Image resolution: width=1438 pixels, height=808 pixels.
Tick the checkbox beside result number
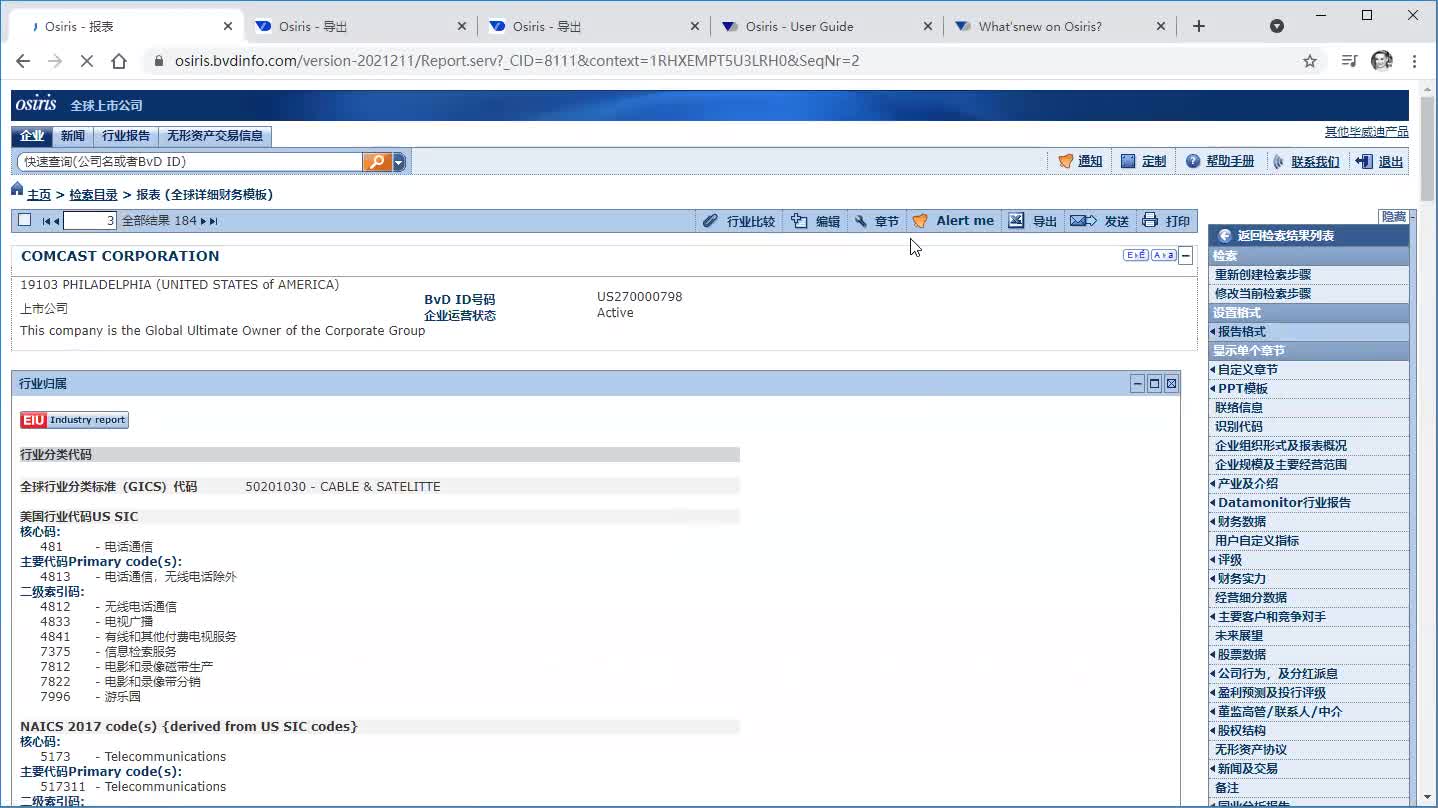pos(25,220)
